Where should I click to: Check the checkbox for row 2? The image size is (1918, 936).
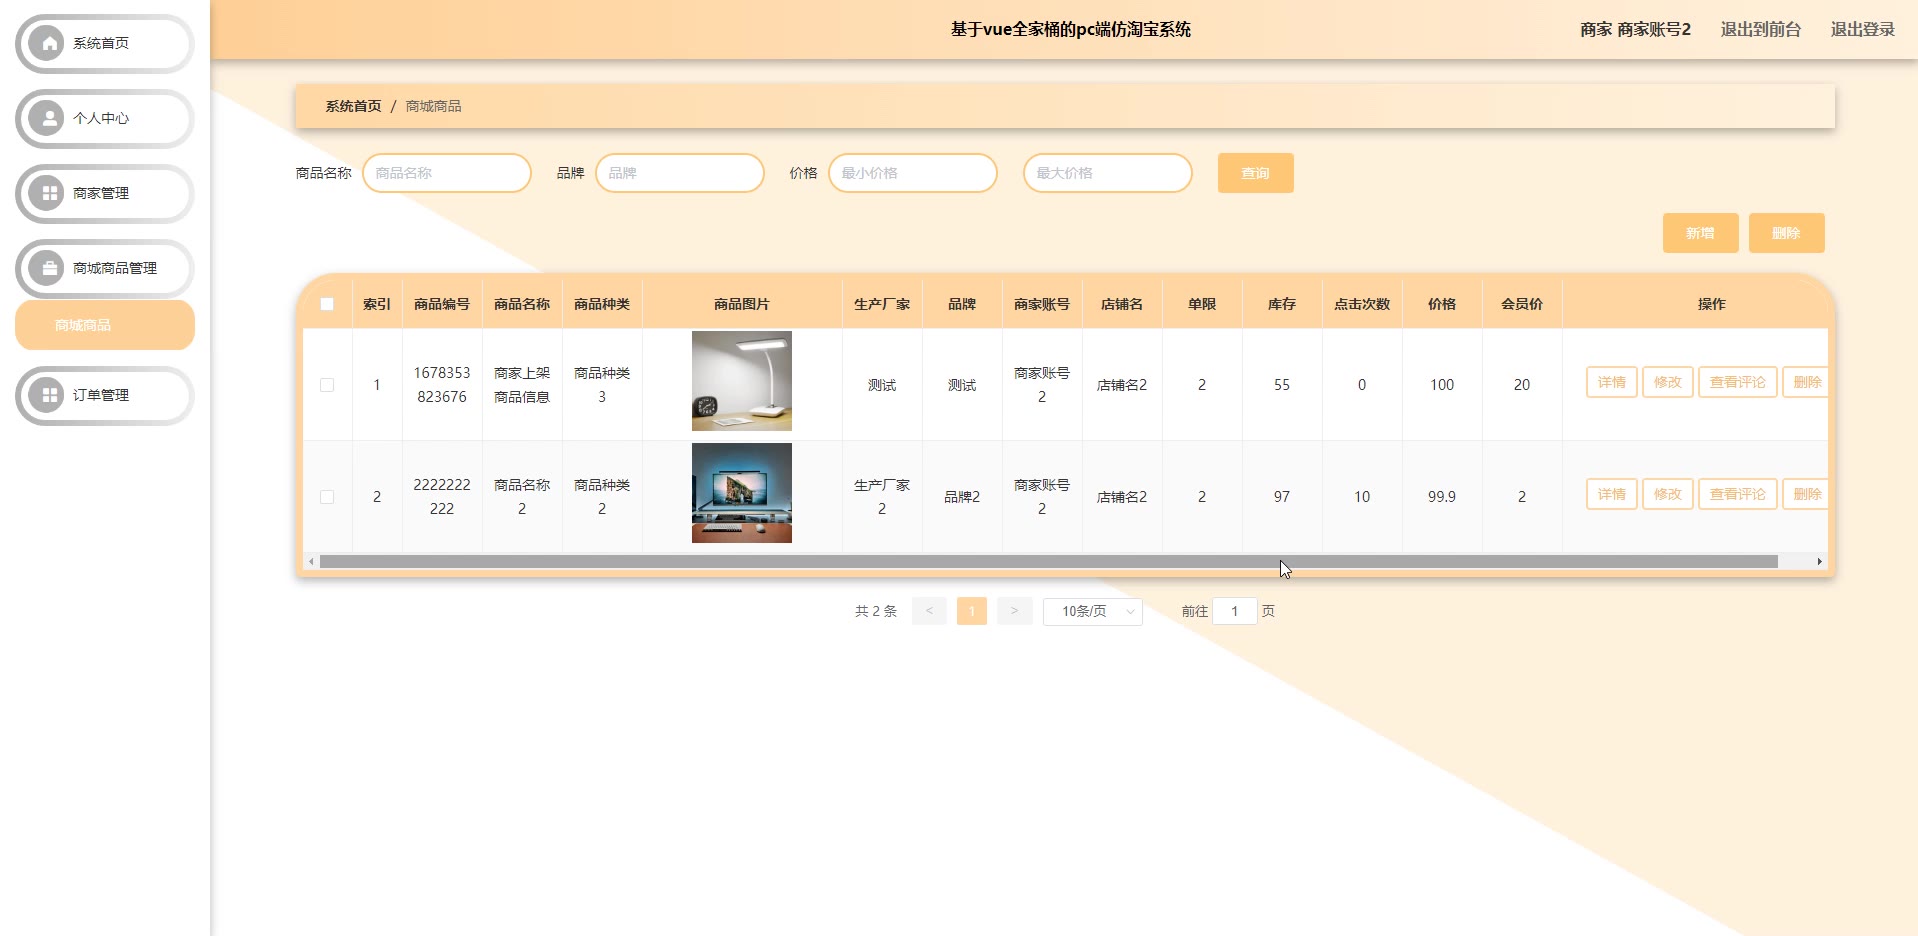tap(327, 497)
